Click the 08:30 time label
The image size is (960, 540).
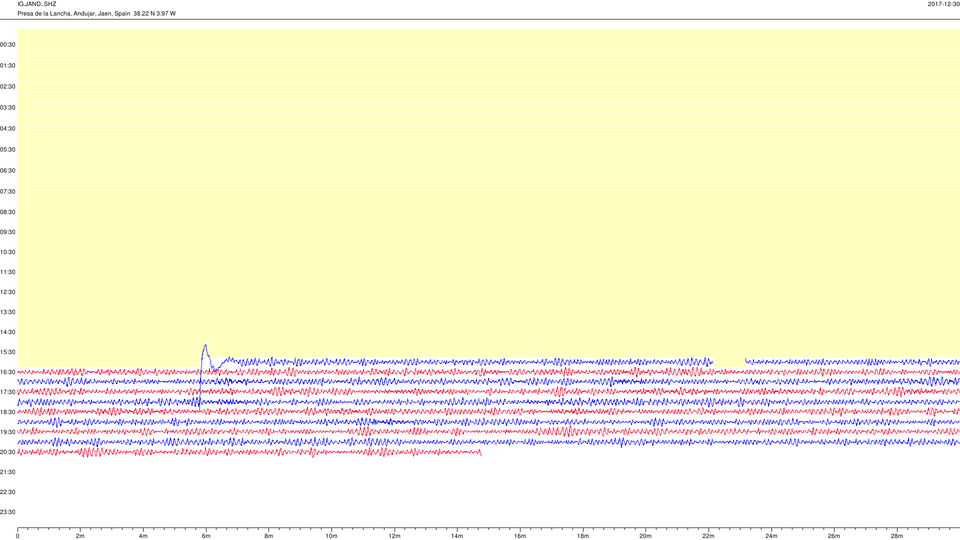click(x=8, y=212)
